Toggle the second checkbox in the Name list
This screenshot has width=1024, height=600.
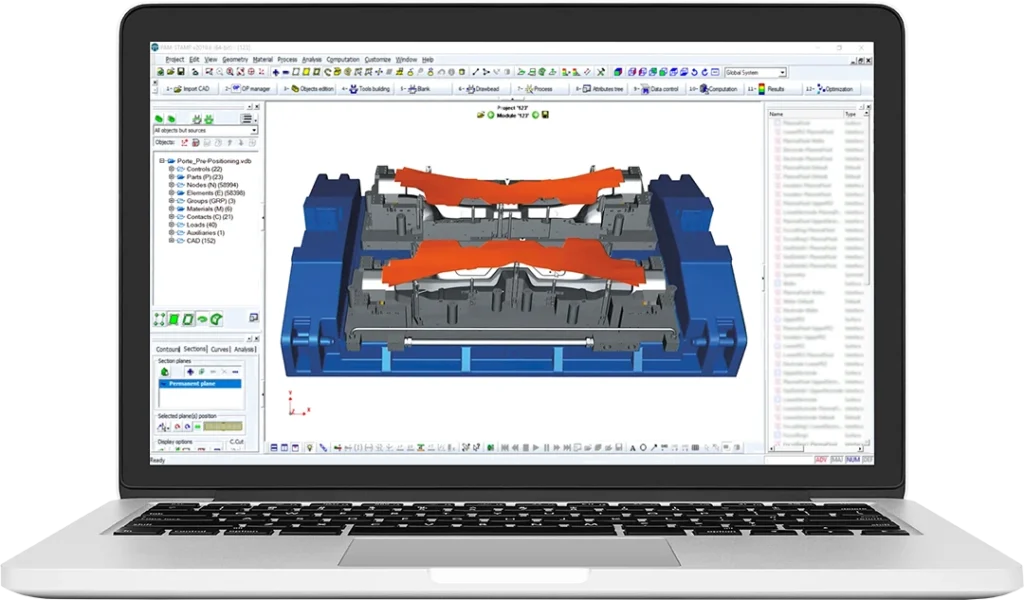tap(776, 134)
